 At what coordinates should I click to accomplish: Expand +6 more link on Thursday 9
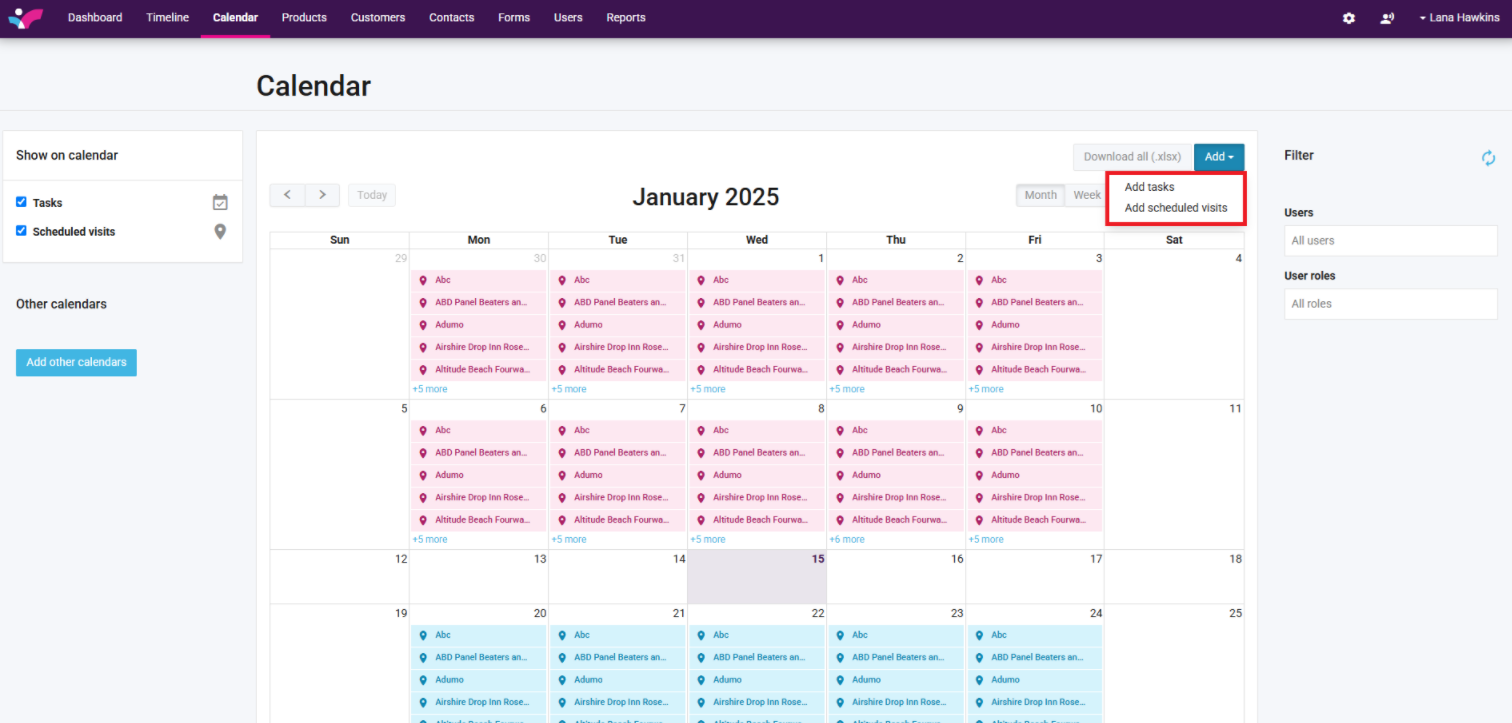click(846, 539)
